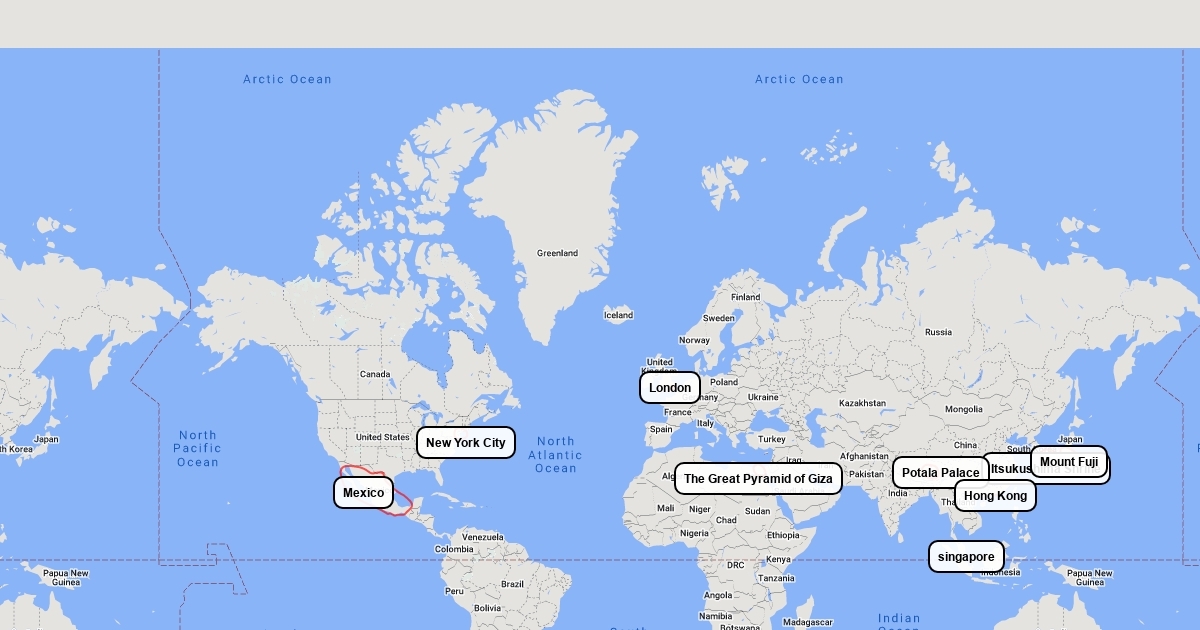The height and width of the screenshot is (630, 1200).
Task: Click the United States map label
Action: pos(382,437)
